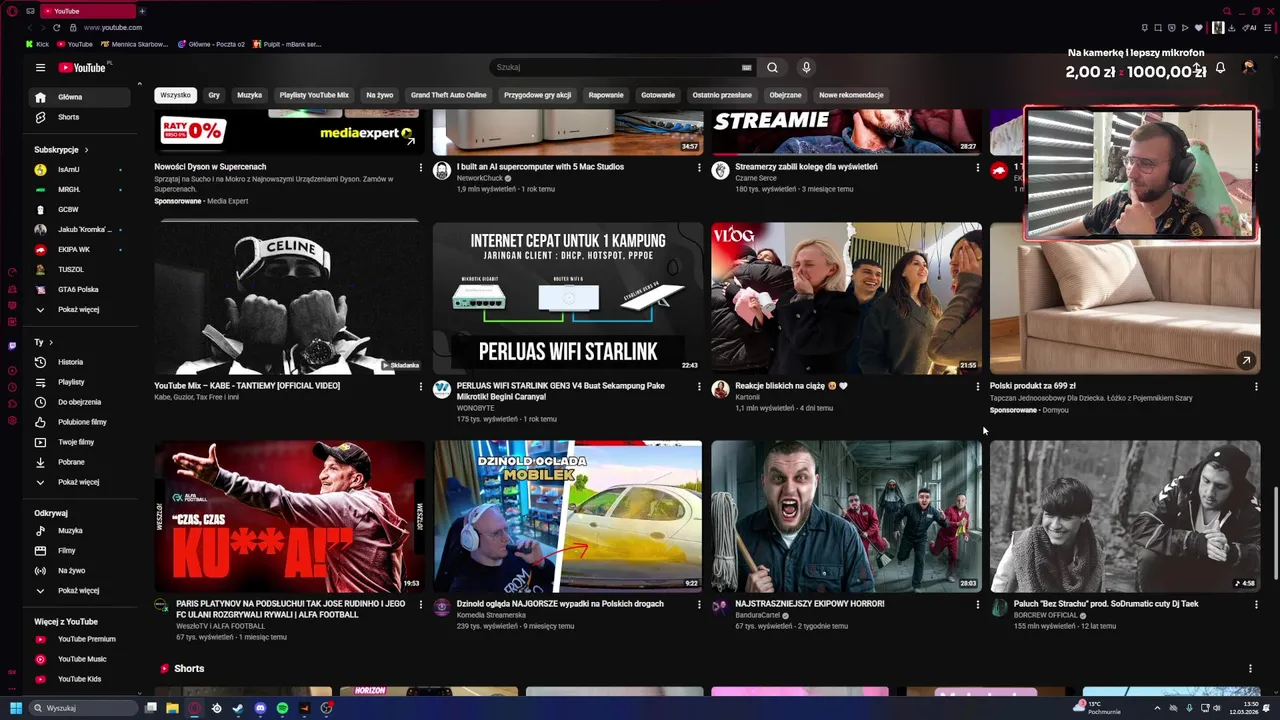Viewport: 1280px width, 720px height.
Task: Click the YouTube logo in the header
Action: (x=82, y=68)
